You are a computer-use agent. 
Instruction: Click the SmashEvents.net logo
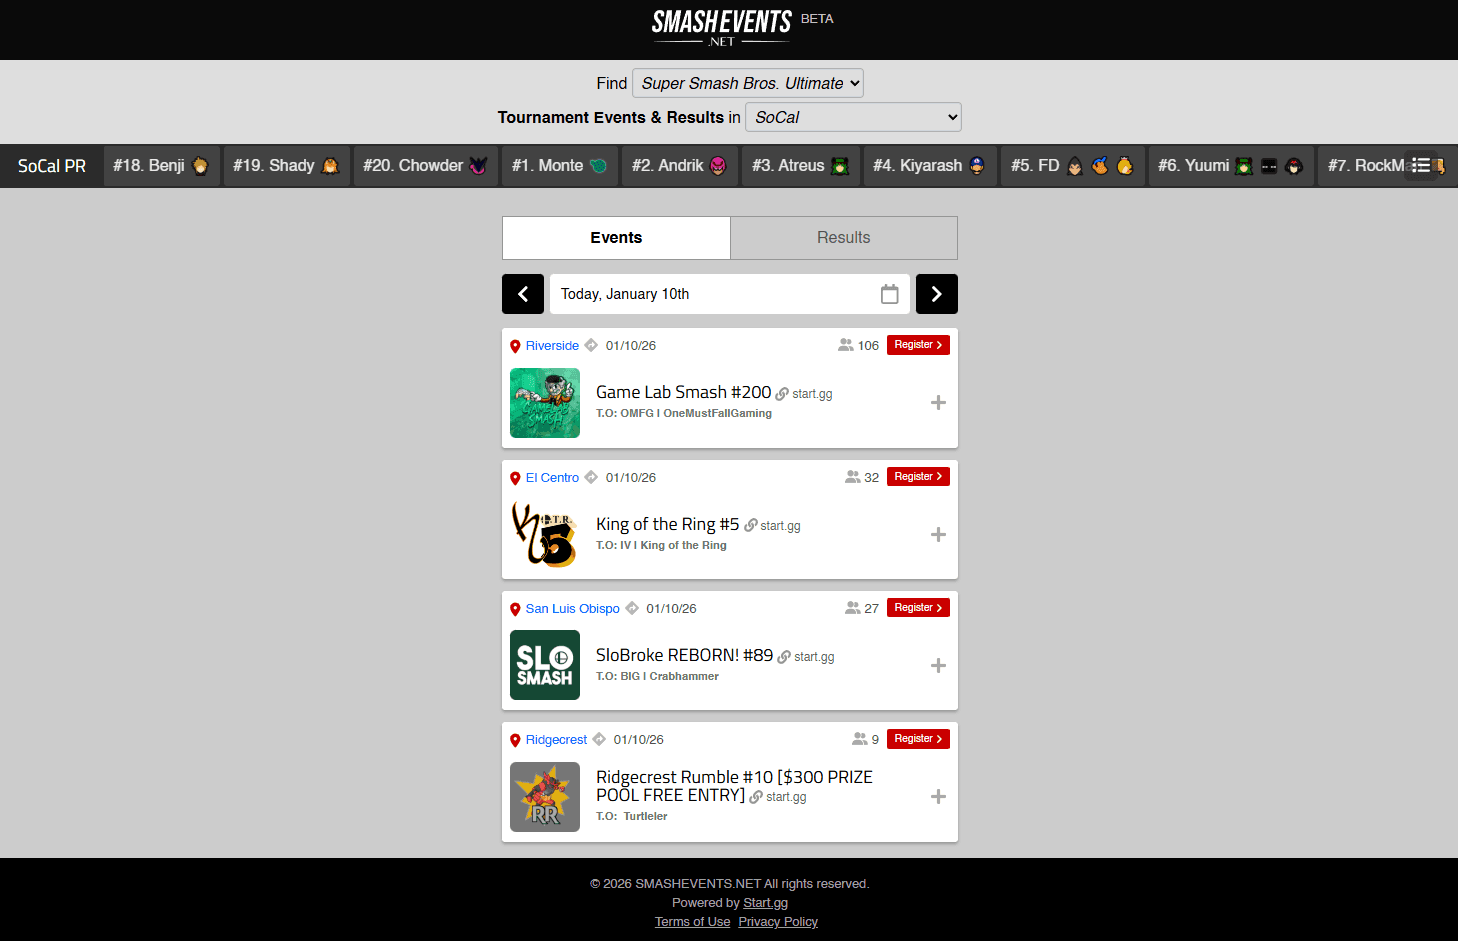[722, 28]
